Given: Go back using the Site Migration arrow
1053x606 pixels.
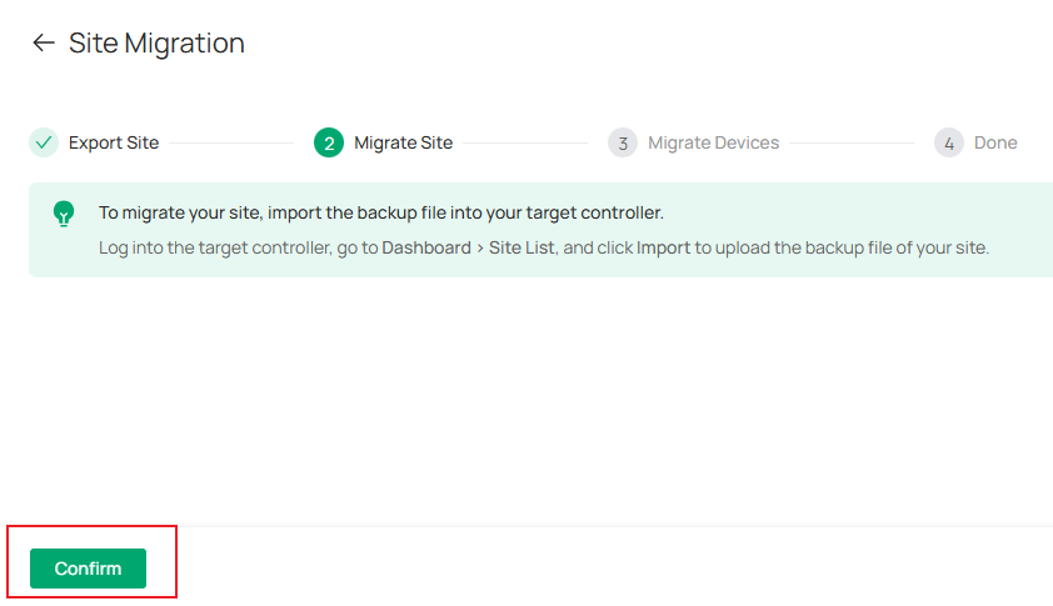Looking at the screenshot, I should [44, 43].
